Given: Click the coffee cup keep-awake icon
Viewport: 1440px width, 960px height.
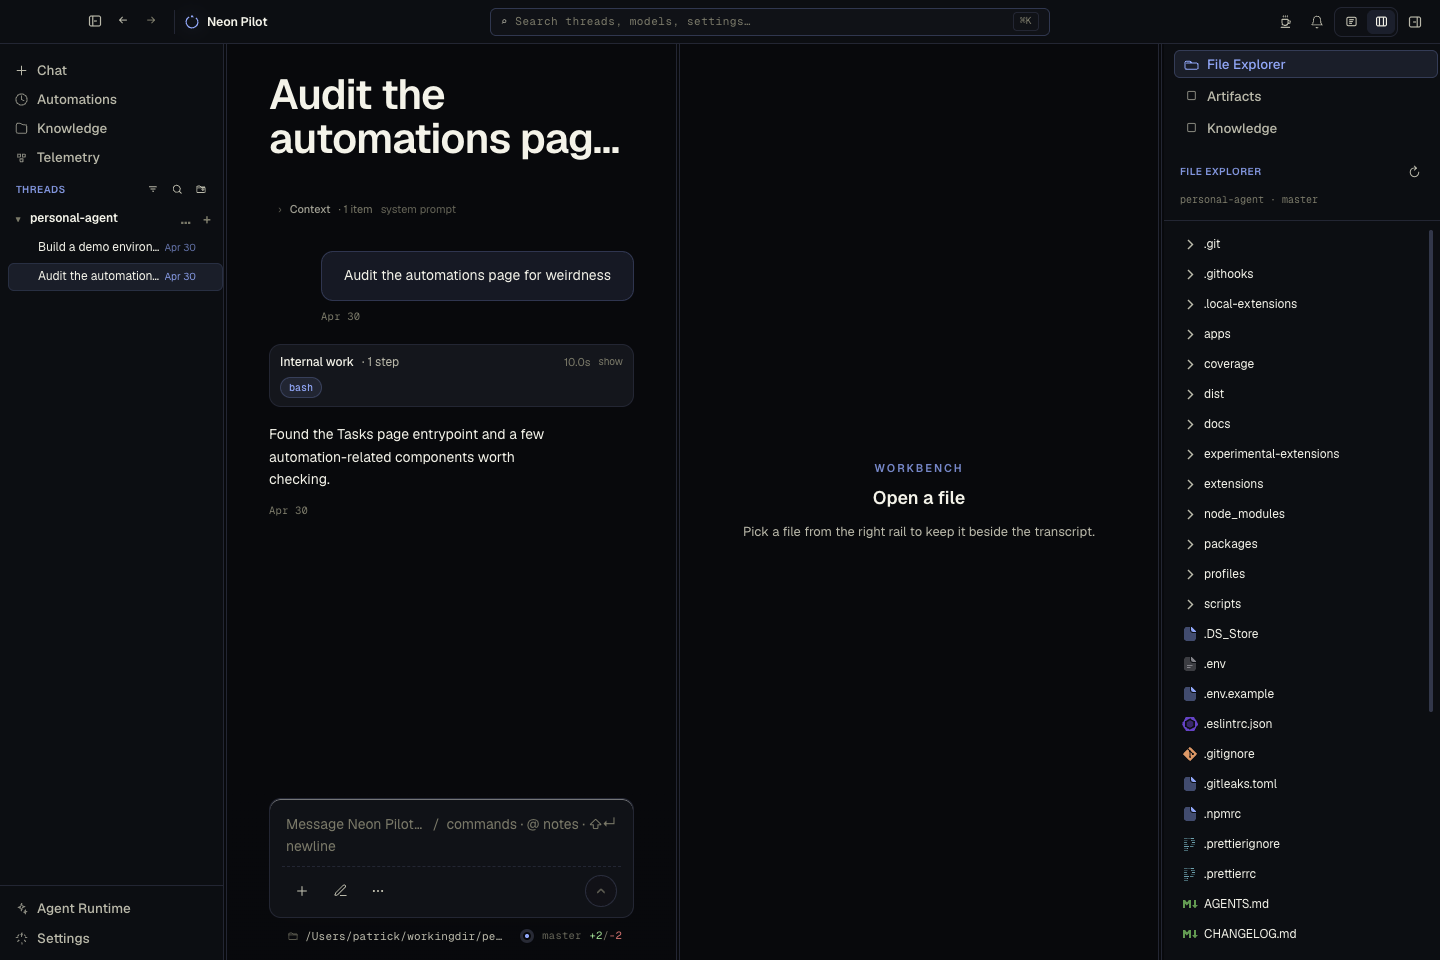Looking at the screenshot, I should tap(1286, 22).
